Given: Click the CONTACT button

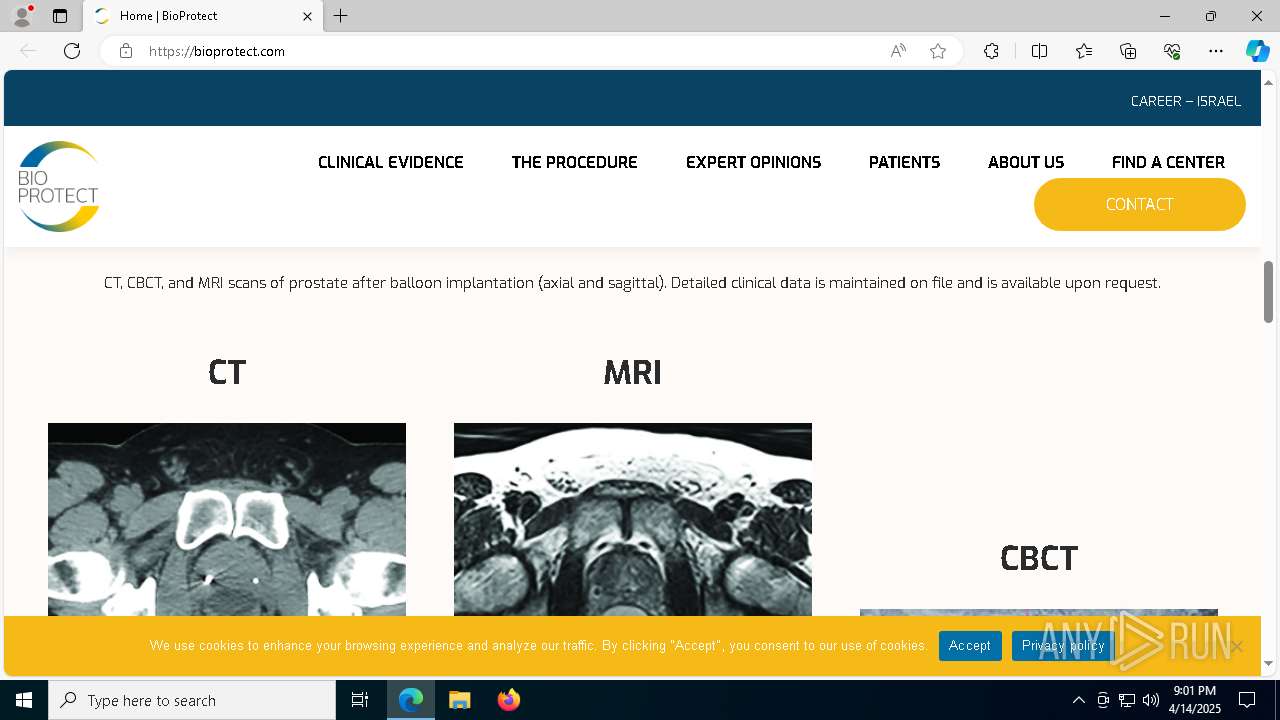Looking at the screenshot, I should pos(1140,204).
